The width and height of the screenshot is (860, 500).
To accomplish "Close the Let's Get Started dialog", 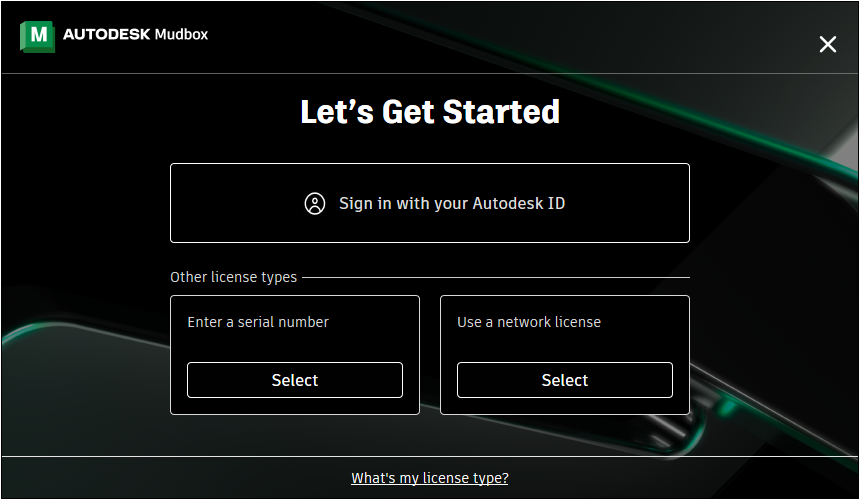I will point(828,44).
